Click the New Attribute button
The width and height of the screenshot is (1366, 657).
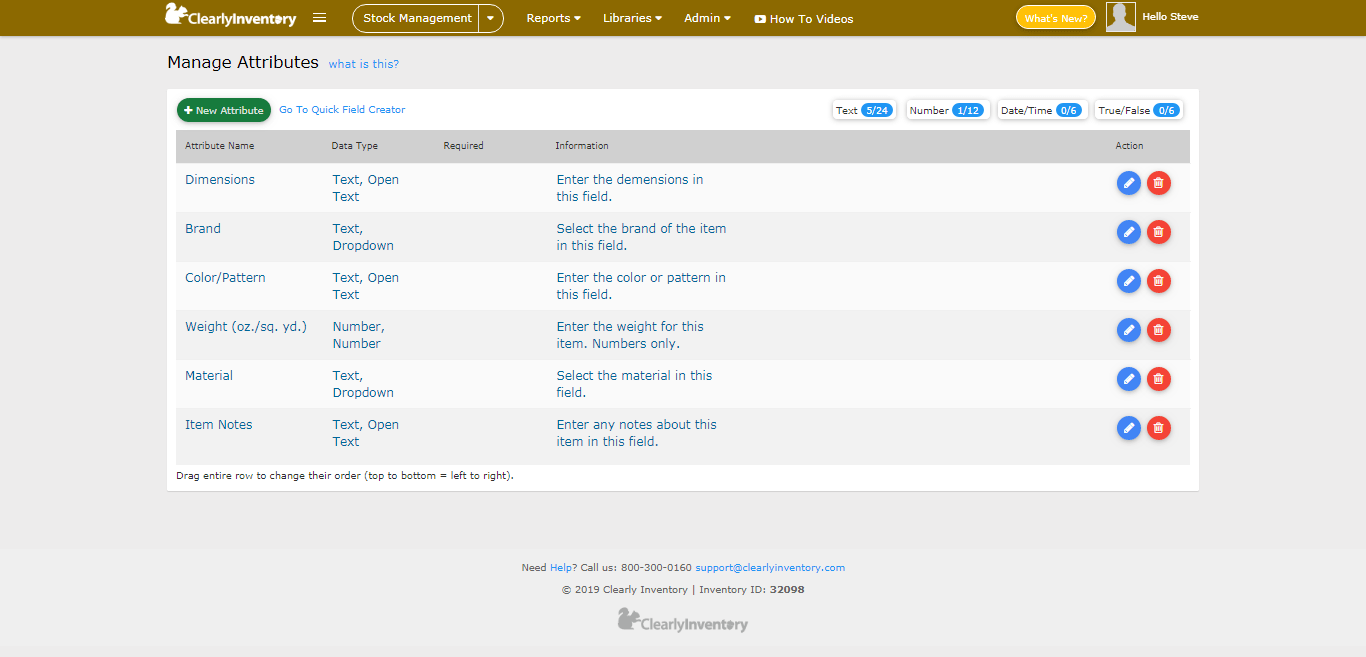224,110
